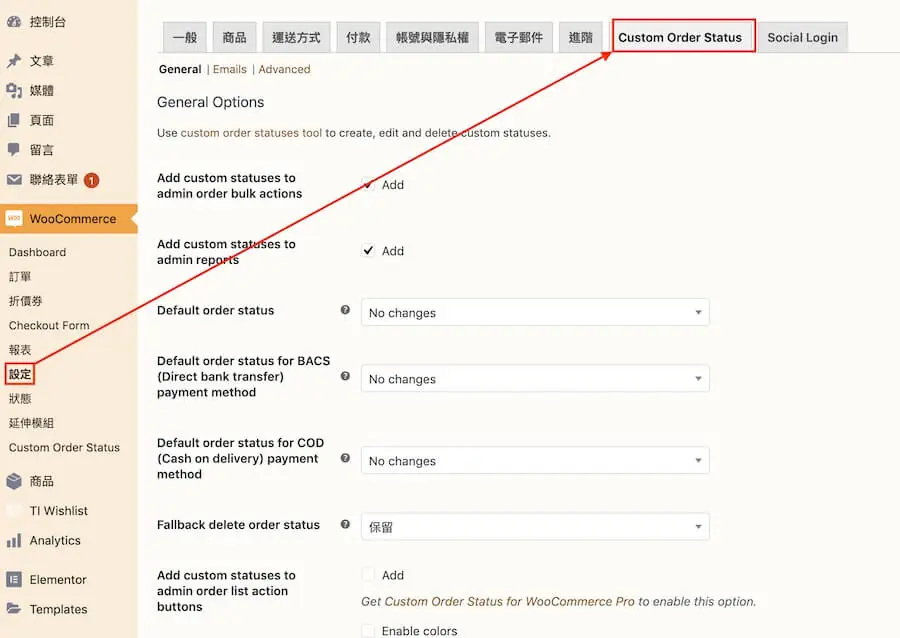Viewport: 900px width, 638px height.
Task: Switch to the 電子郵件 tab
Action: [519, 37]
